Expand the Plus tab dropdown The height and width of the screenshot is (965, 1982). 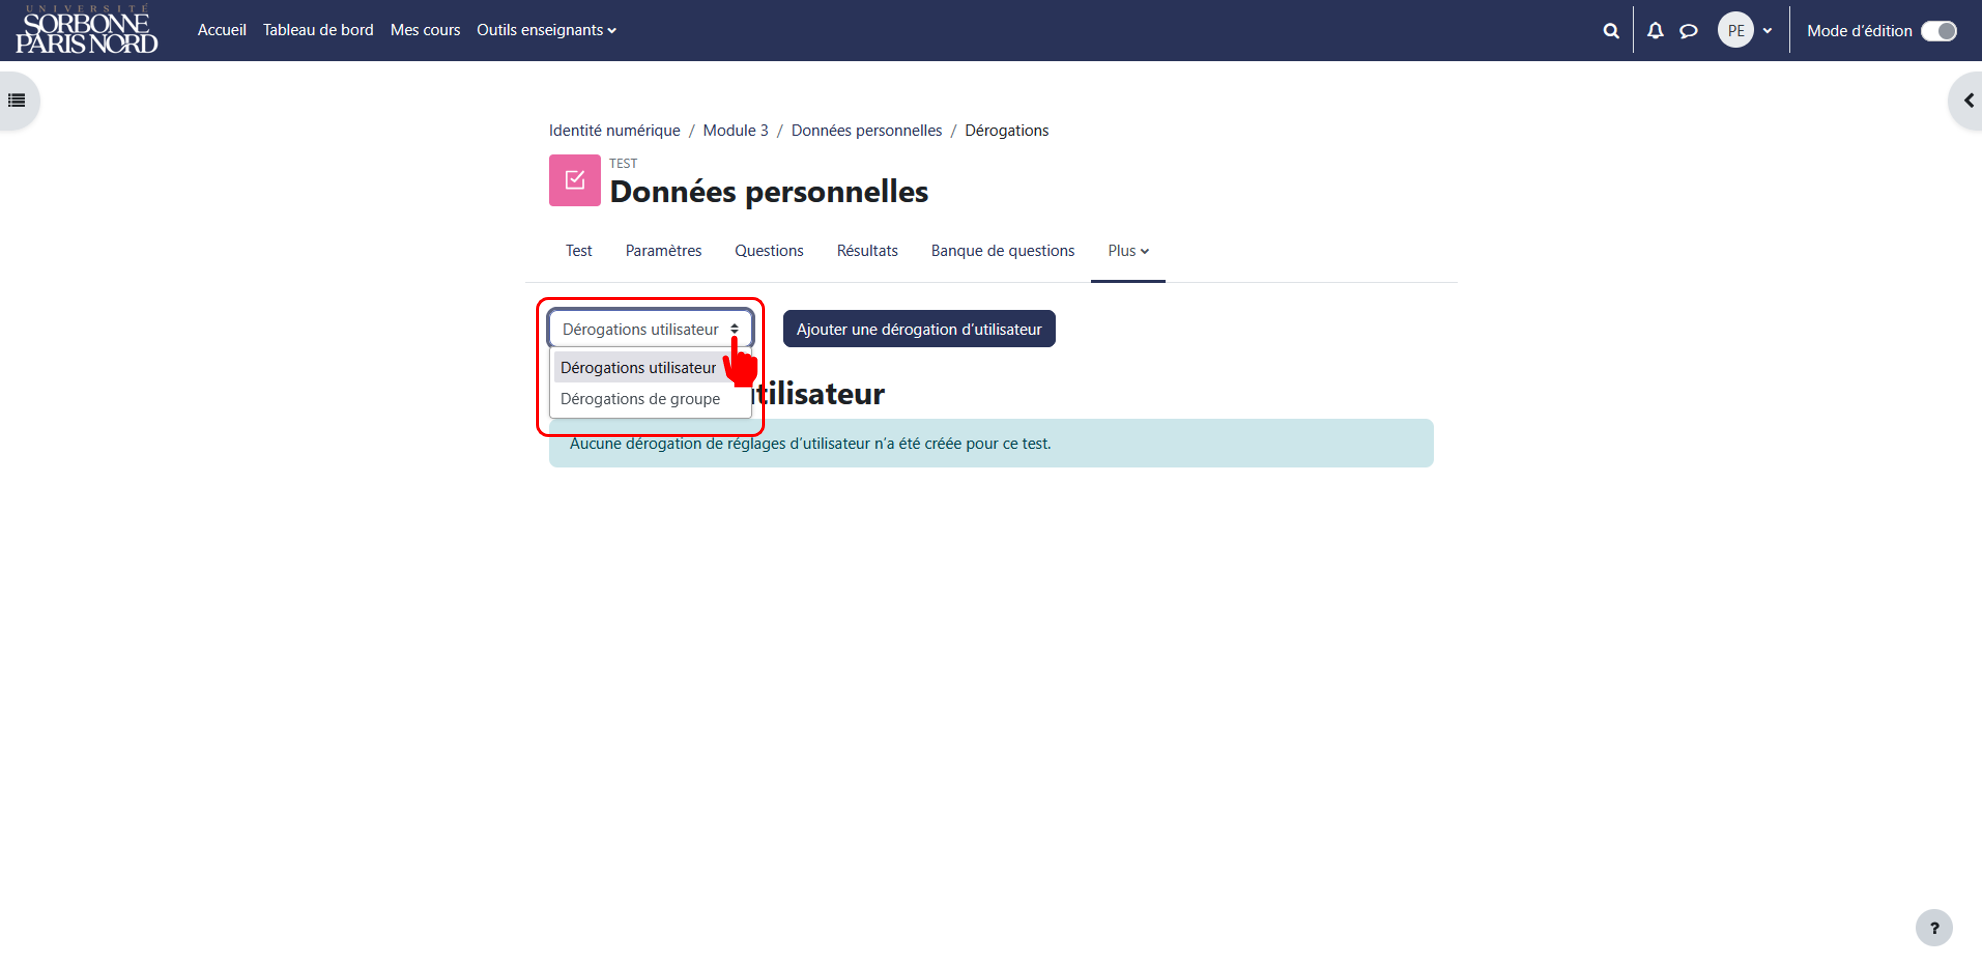[1128, 250]
